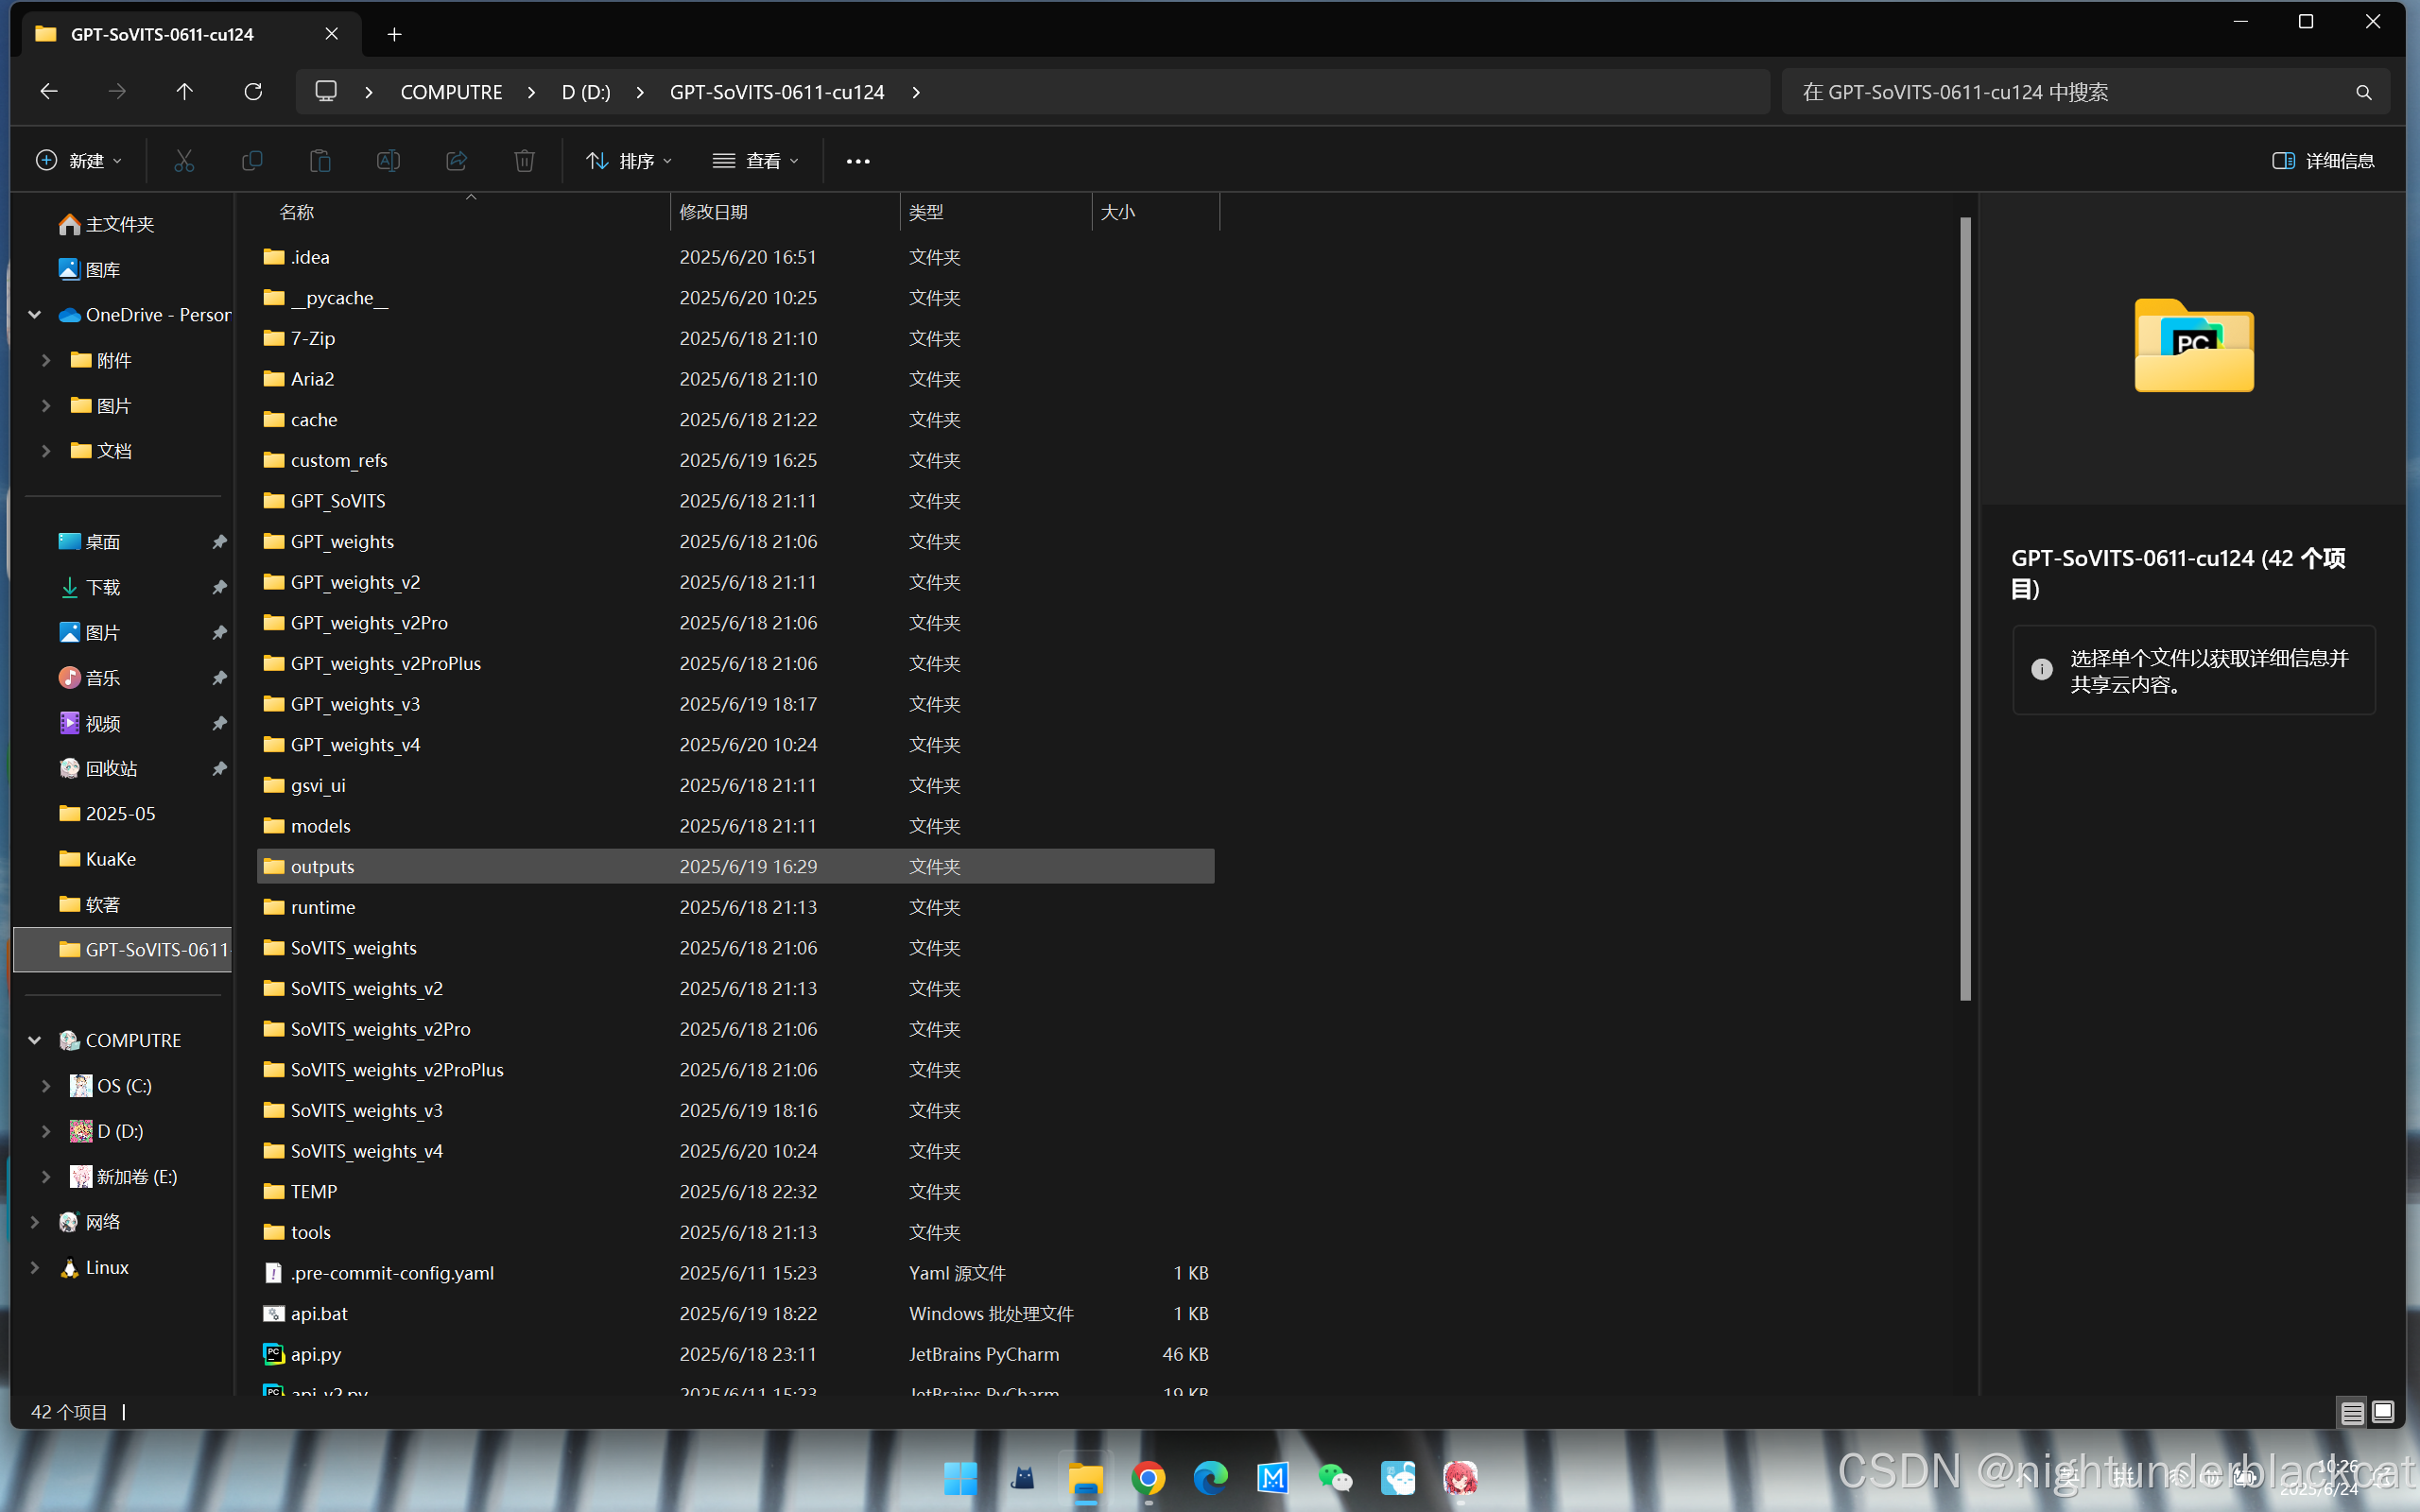Click the Paste clipboard icon

(x=320, y=161)
